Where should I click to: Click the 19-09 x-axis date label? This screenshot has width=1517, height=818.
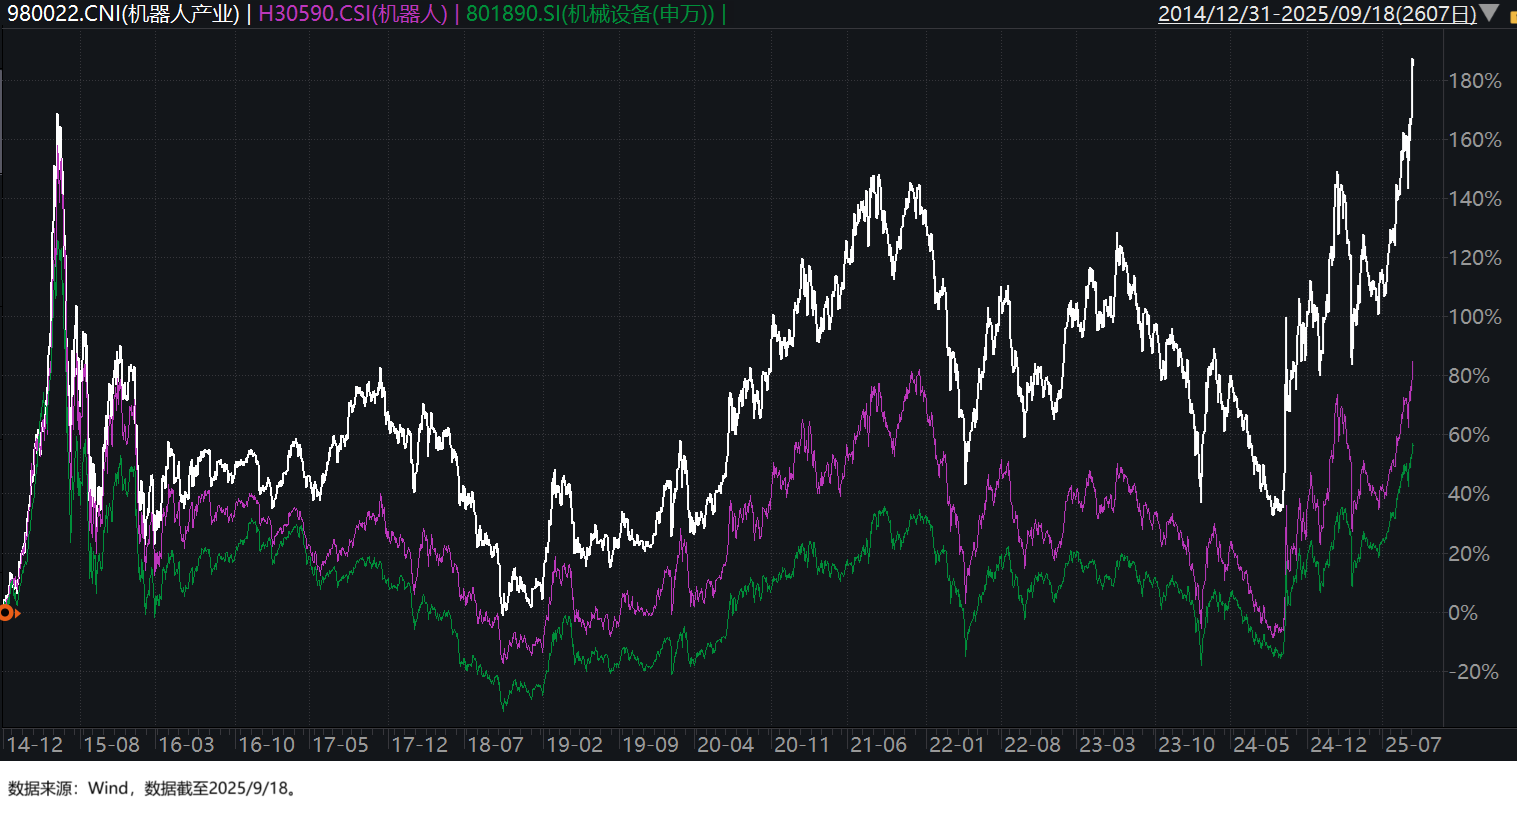pyautogui.click(x=650, y=745)
